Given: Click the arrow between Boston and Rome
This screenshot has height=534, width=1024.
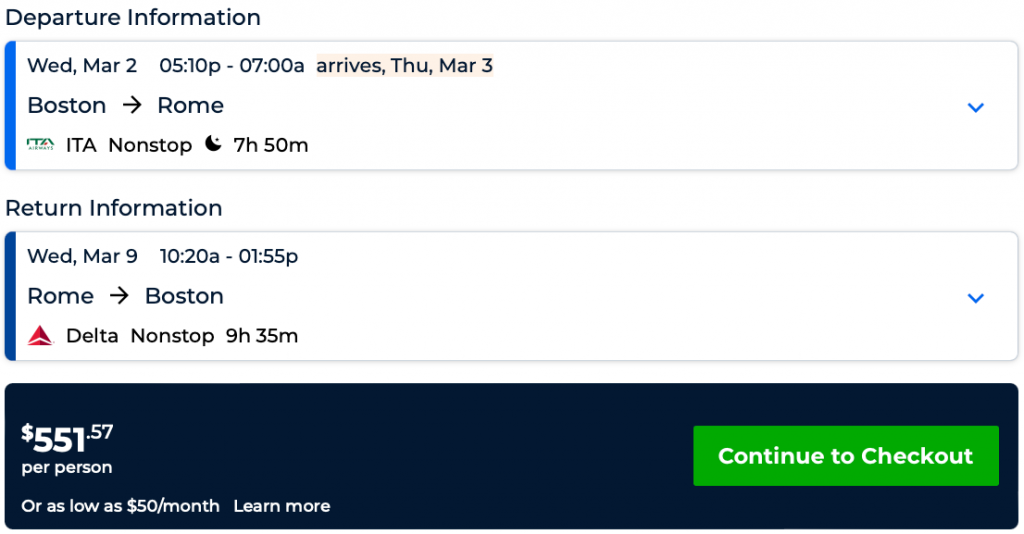Looking at the screenshot, I should (132, 106).
